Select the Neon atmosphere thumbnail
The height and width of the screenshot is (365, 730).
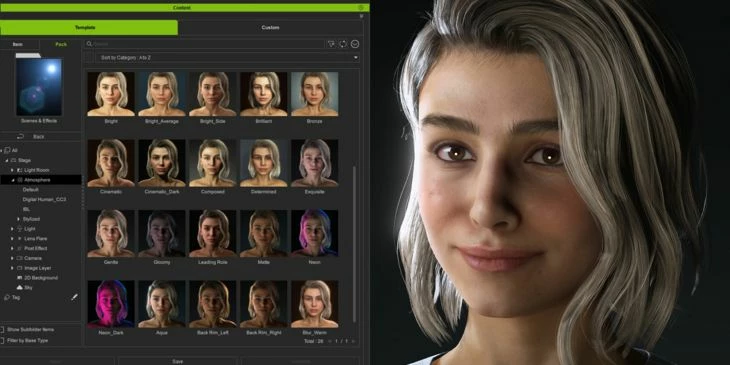(314, 233)
